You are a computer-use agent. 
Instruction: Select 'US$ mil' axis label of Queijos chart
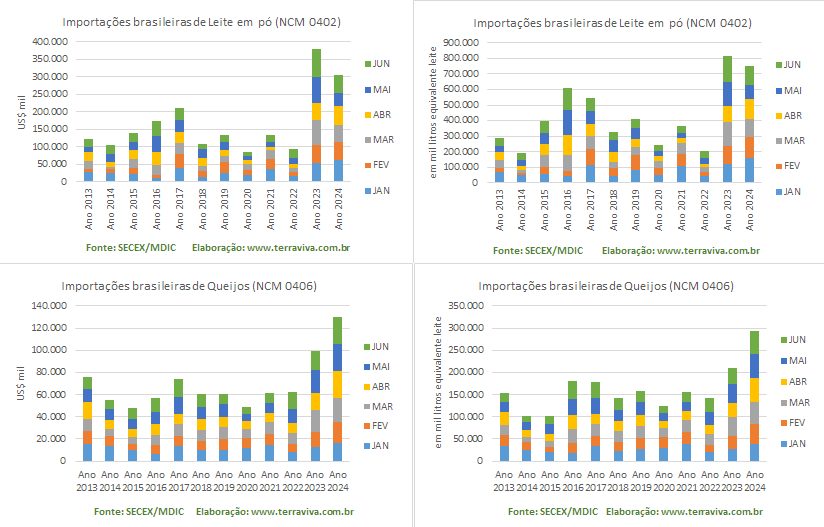pyautogui.click(x=20, y=384)
